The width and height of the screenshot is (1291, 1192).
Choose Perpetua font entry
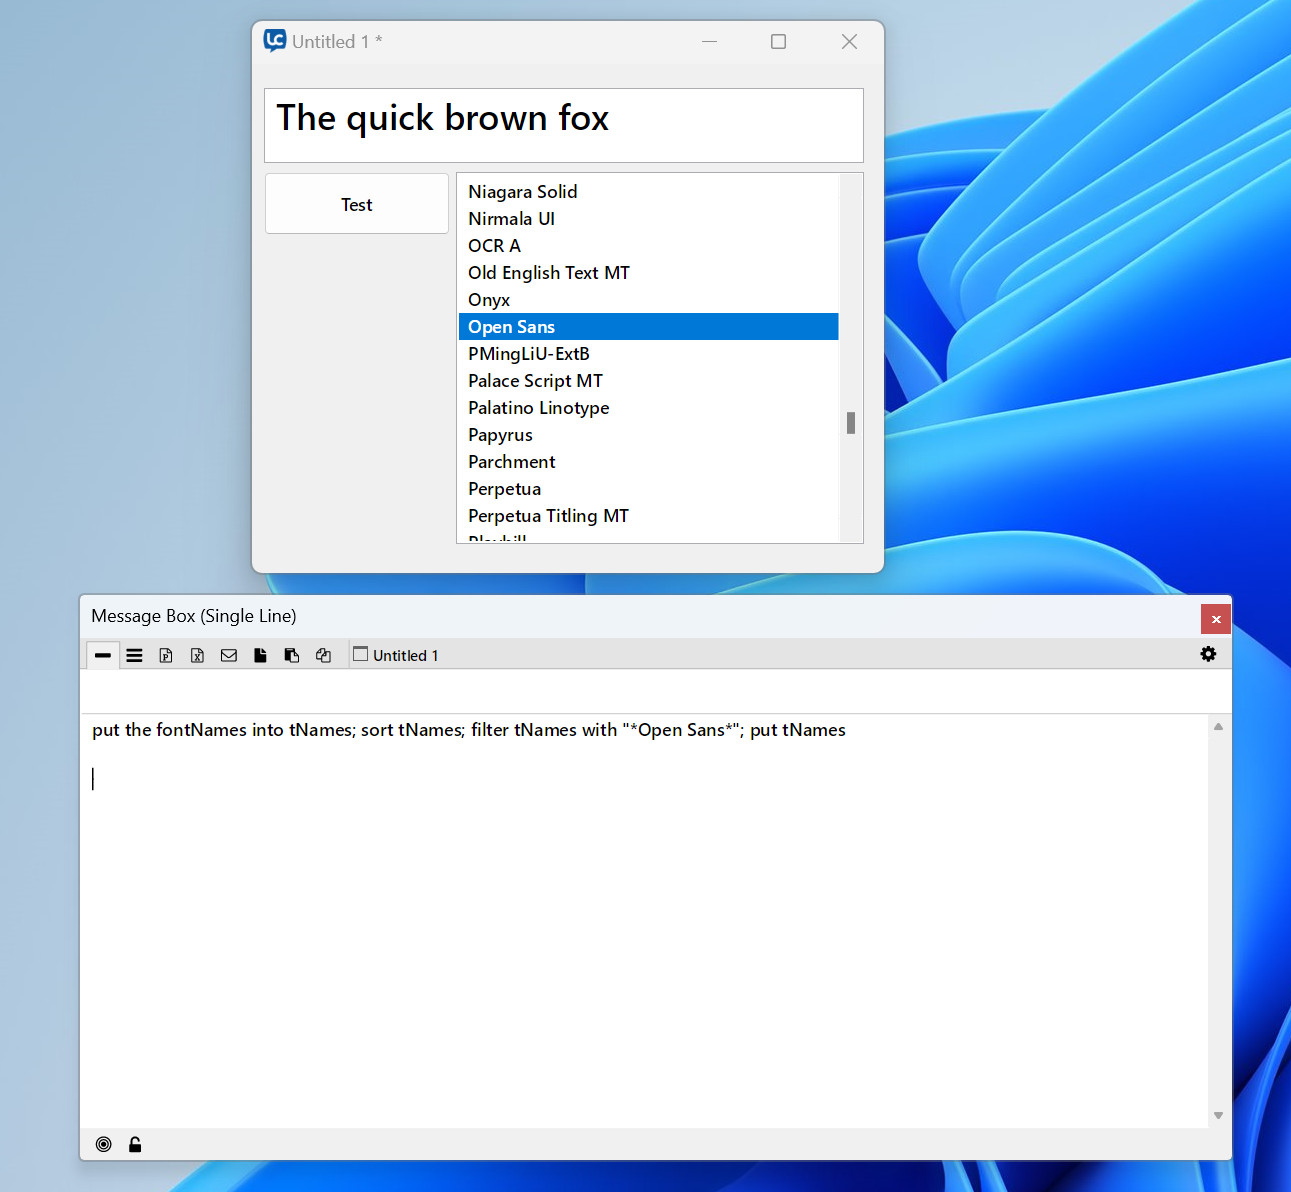point(648,489)
